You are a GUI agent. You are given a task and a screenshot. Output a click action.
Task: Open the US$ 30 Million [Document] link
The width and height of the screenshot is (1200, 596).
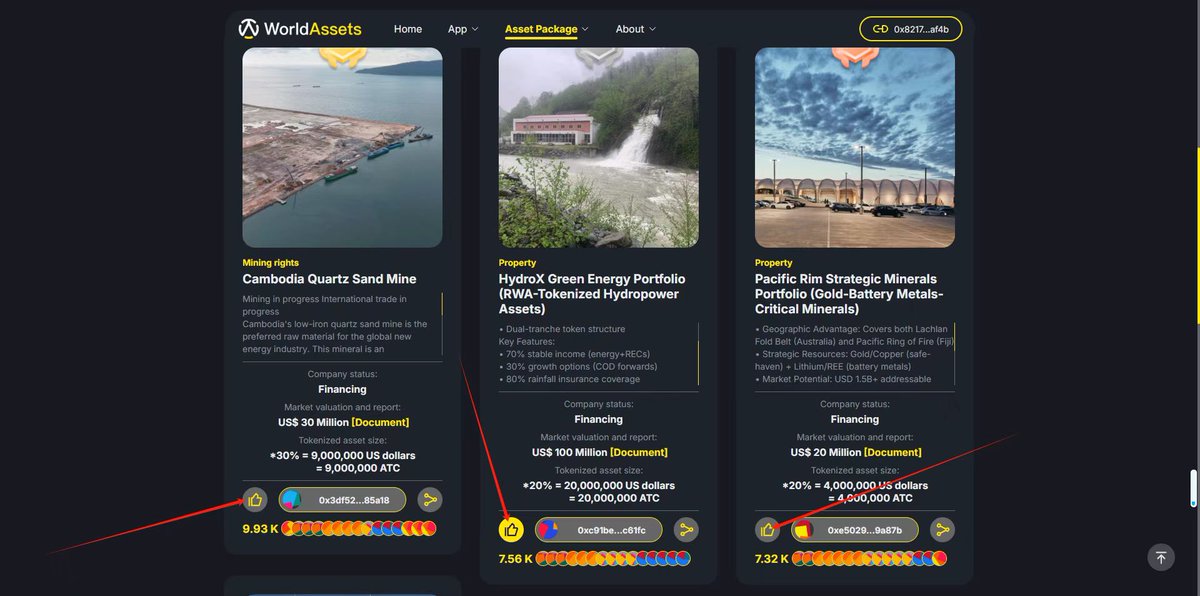click(x=379, y=422)
